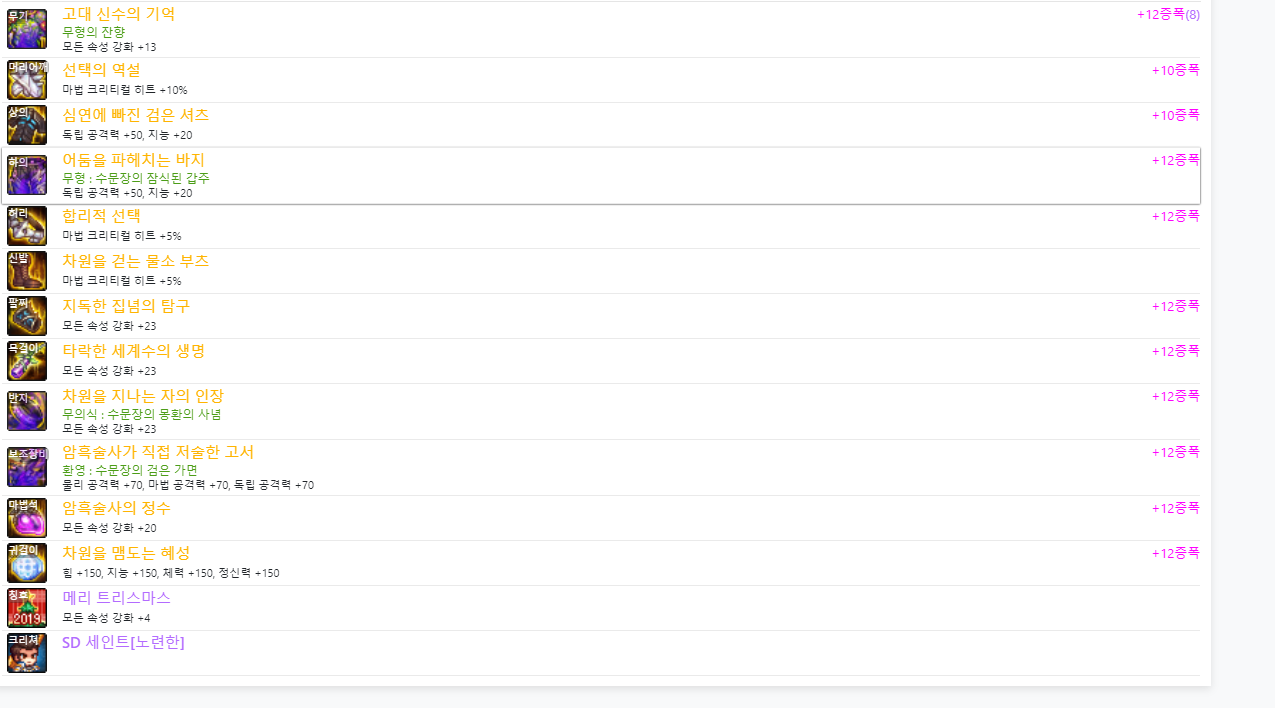Click the ring (반지) equipment icon
The width and height of the screenshot is (1275, 708).
(x=27, y=411)
